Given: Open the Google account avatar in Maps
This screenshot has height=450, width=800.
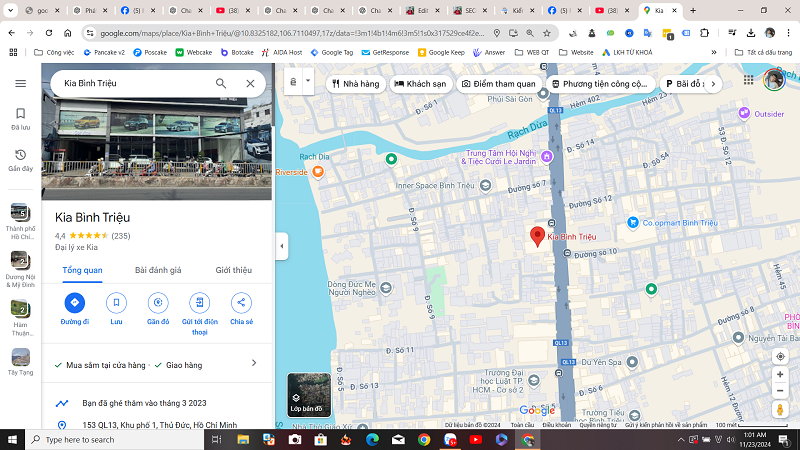Looking at the screenshot, I should pyautogui.click(x=773, y=80).
